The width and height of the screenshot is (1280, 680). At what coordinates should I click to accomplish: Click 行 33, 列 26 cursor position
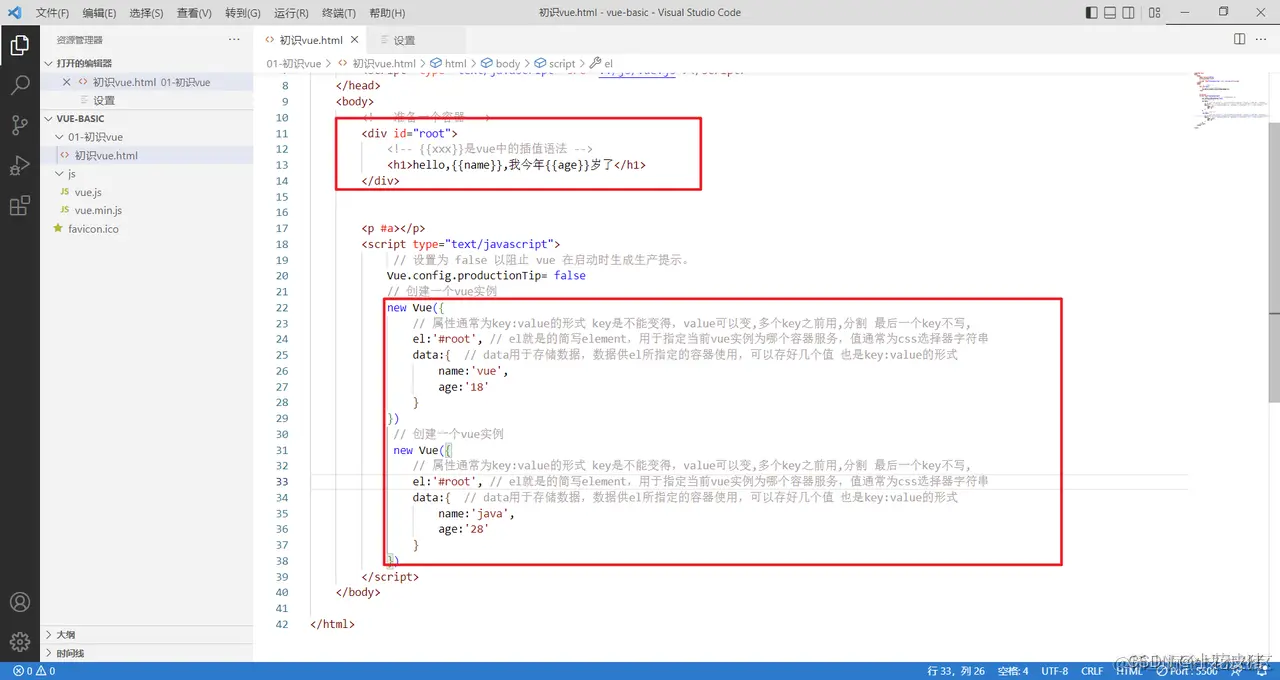[956, 671]
